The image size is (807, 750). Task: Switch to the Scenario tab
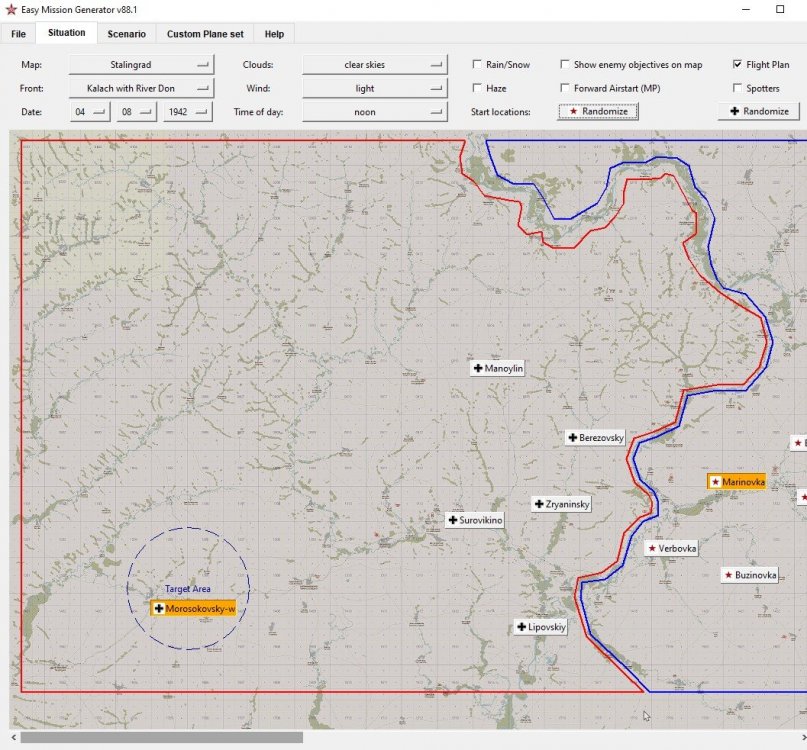tap(127, 34)
